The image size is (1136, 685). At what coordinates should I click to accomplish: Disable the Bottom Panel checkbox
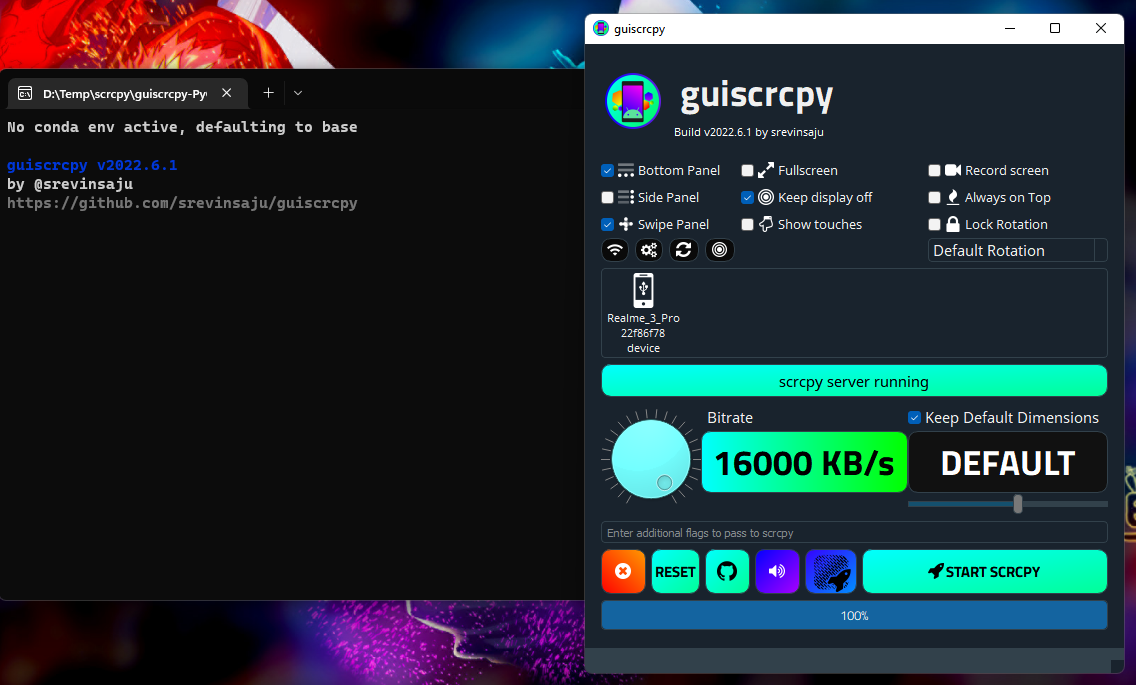[606, 170]
